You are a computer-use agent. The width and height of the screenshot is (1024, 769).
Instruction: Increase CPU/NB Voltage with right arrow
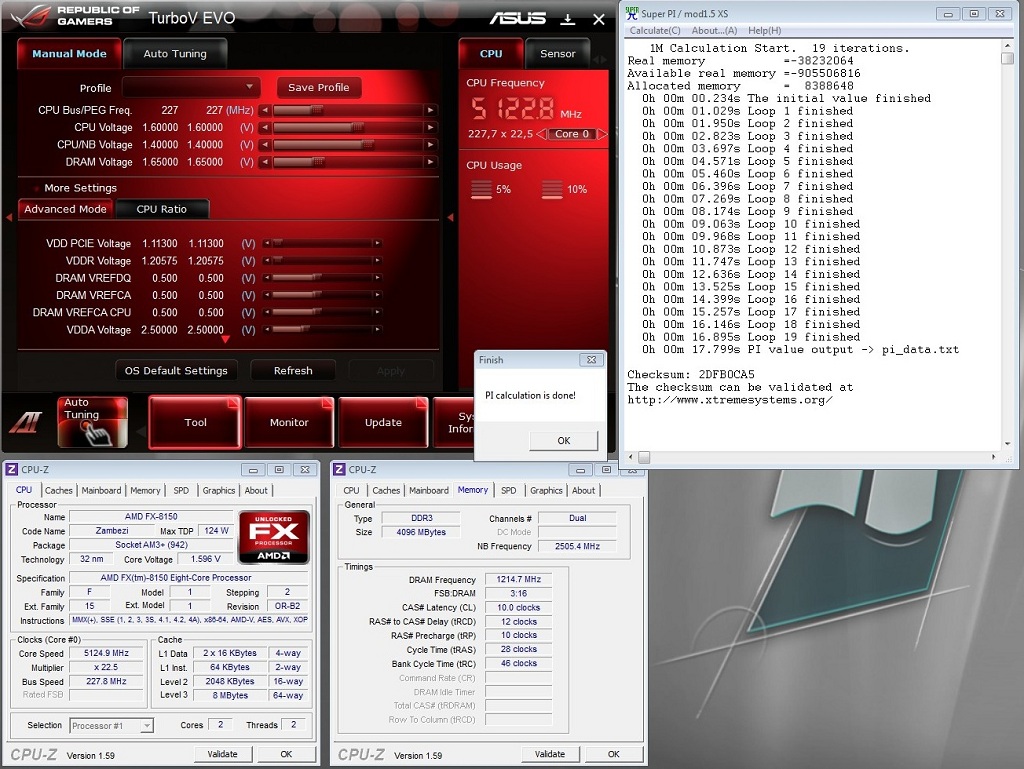tap(430, 144)
